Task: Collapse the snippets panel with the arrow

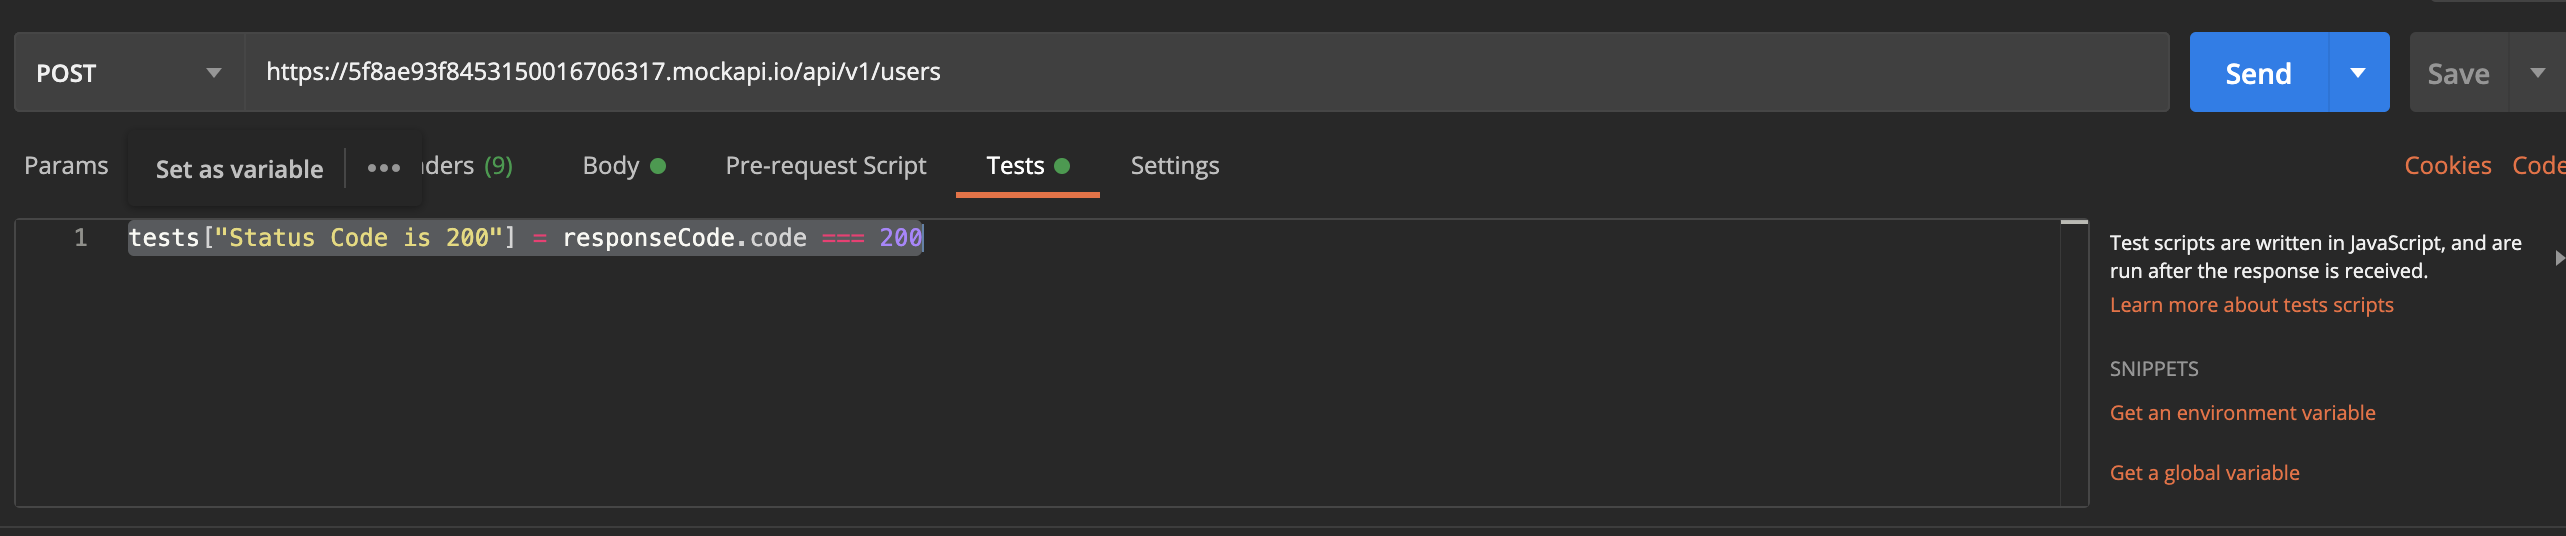Action: tap(2558, 258)
